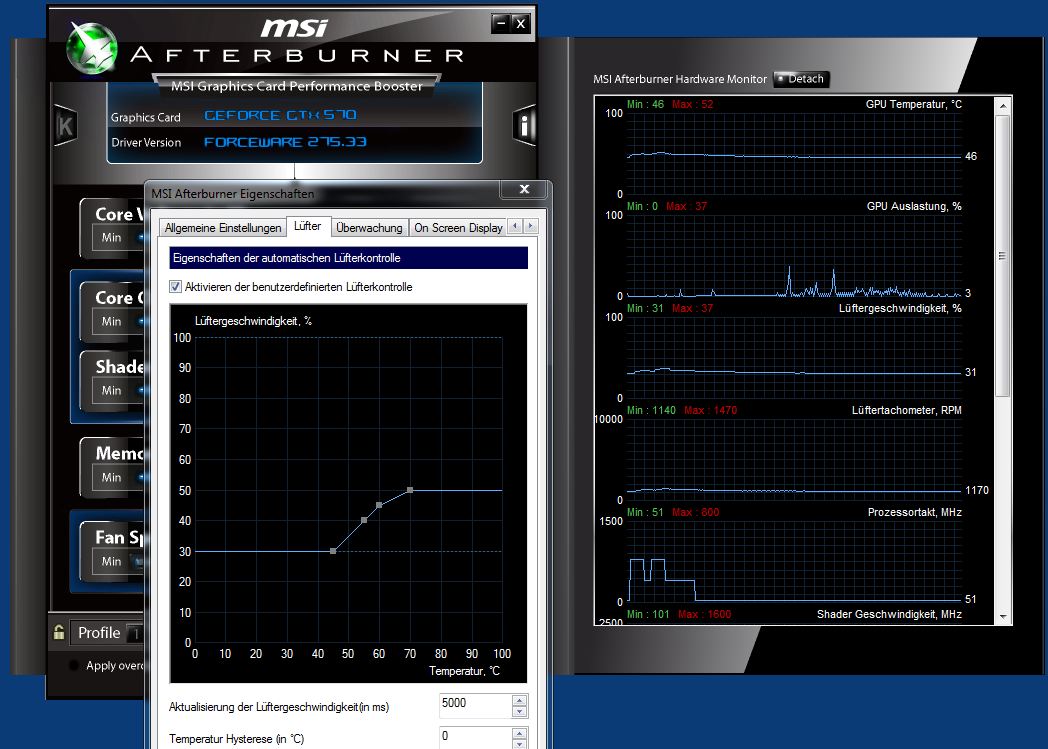The width and height of the screenshot is (1048, 749).
Task: Click the GPU Auslastung graph
Action: tap(794, 256)
